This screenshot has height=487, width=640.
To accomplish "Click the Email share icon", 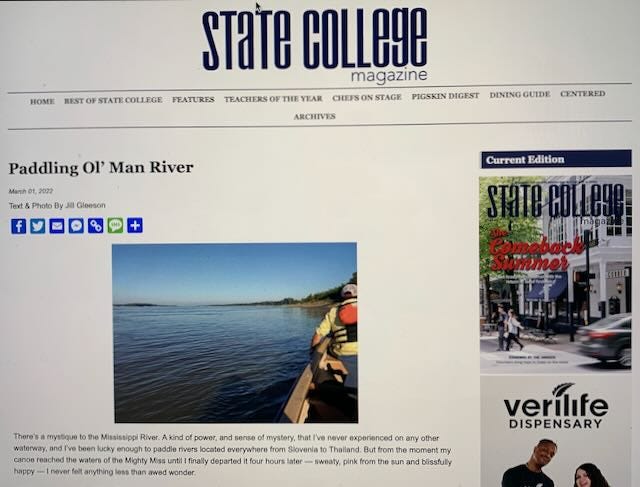I will (x=57, y=226).
